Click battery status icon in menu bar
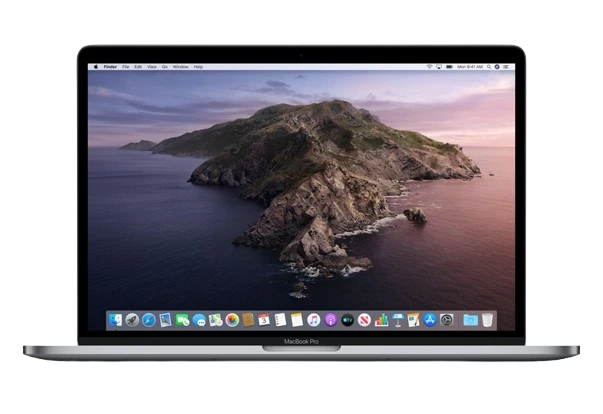 (449, 67)
